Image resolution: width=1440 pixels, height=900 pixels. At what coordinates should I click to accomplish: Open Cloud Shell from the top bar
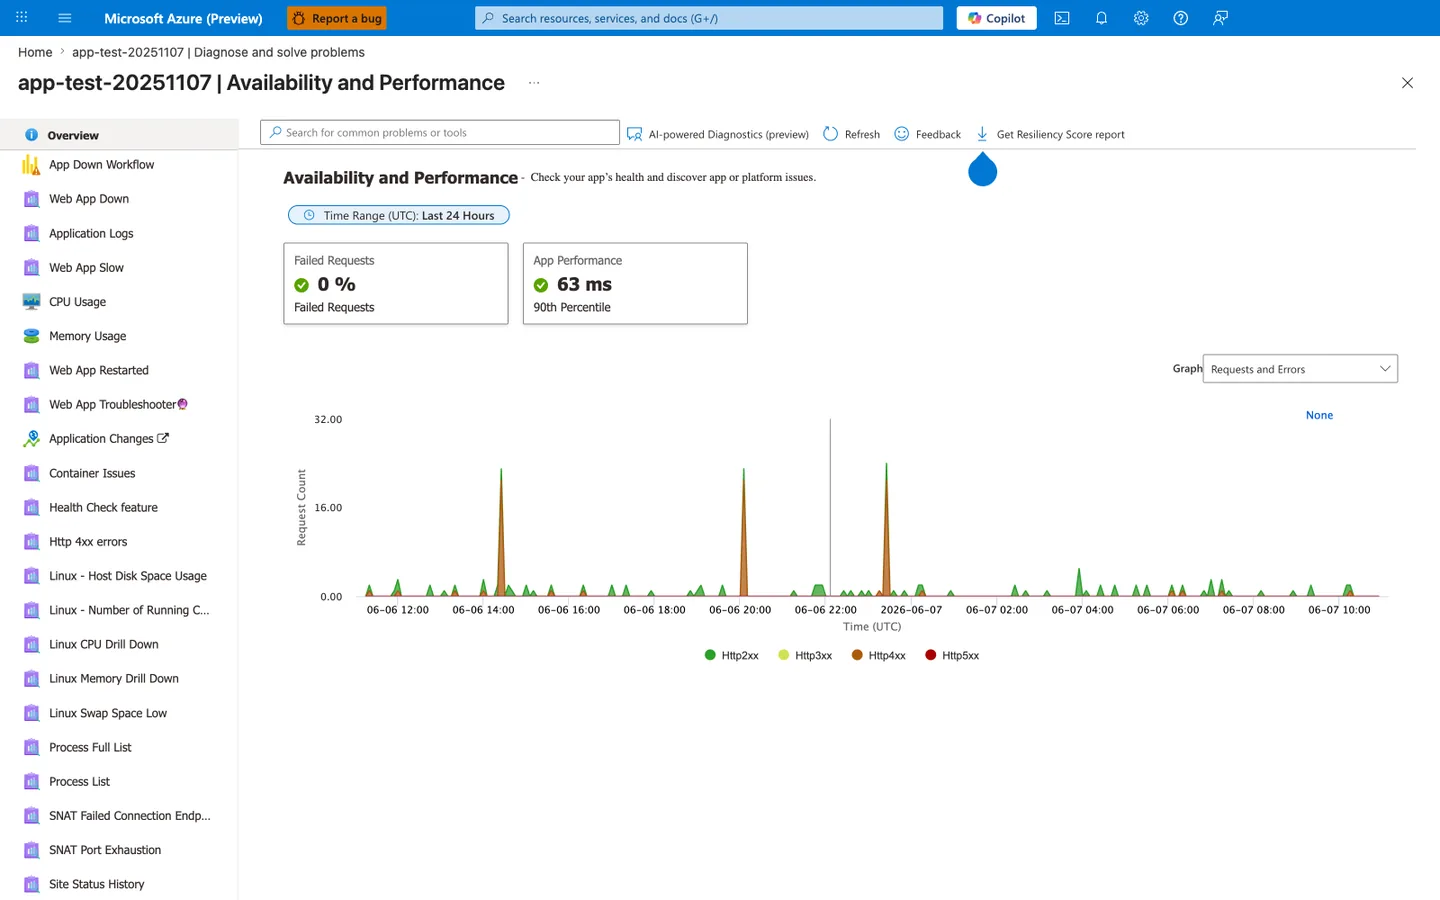1062,18
